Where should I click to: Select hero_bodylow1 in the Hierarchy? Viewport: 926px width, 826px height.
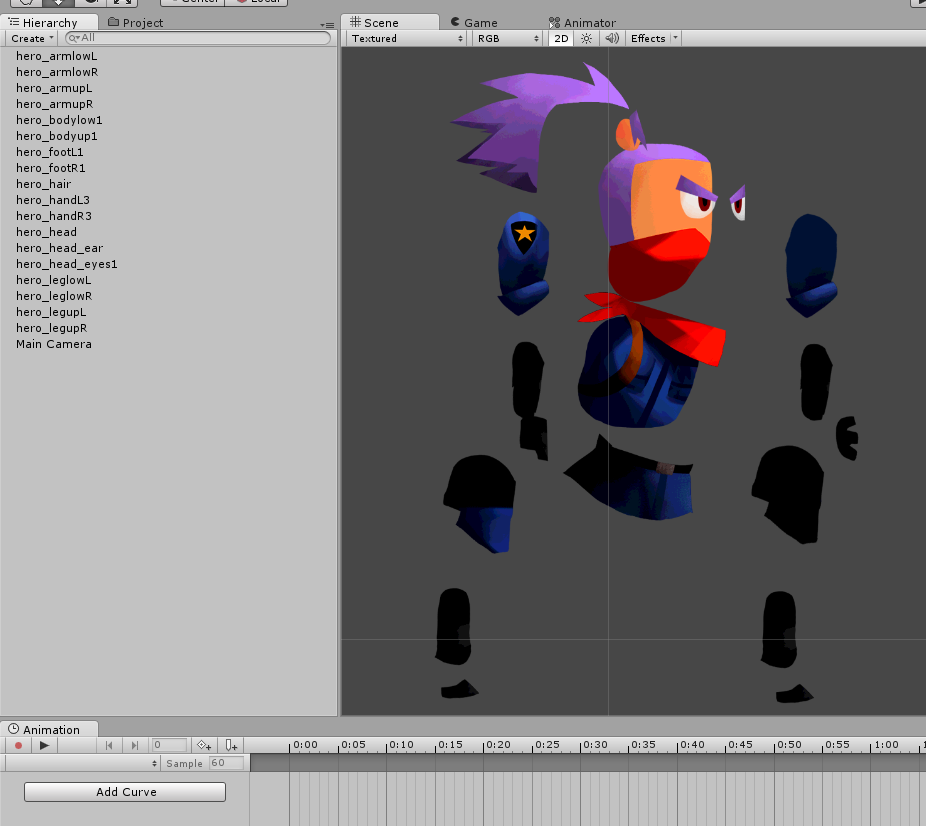click(x=59, y=120)
